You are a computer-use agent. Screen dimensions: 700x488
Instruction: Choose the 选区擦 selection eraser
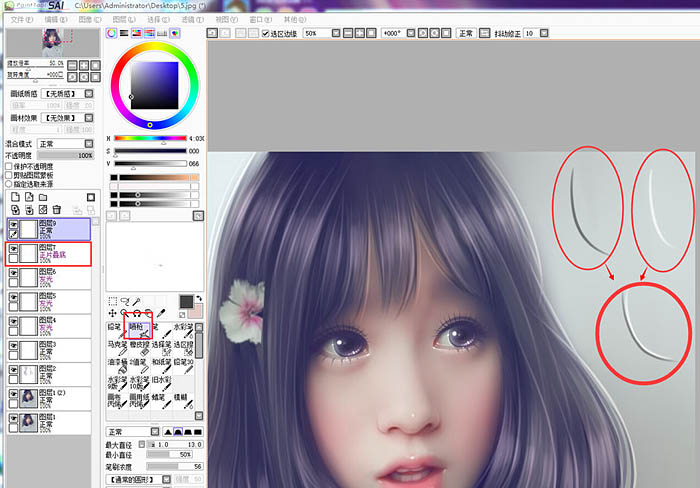tap(183, 348)
